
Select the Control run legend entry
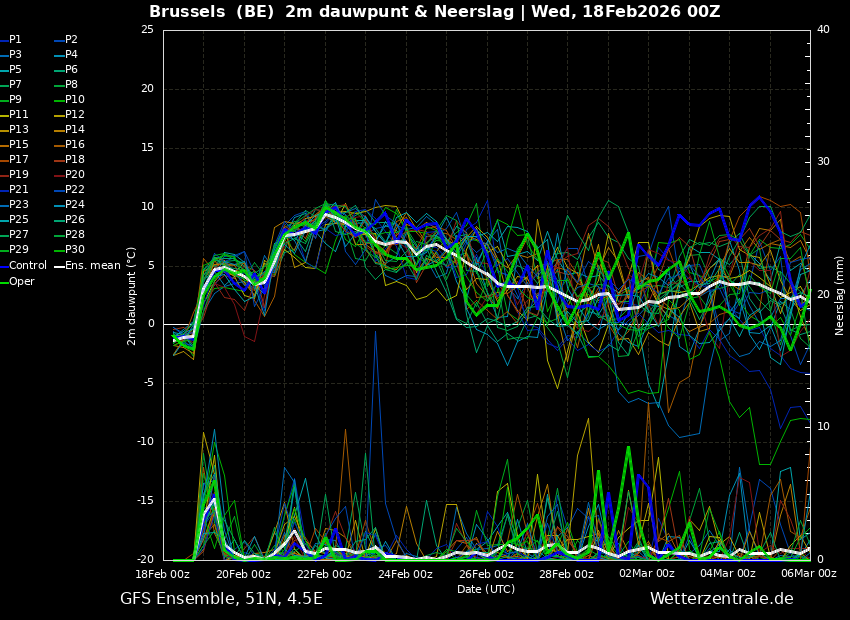24,266
